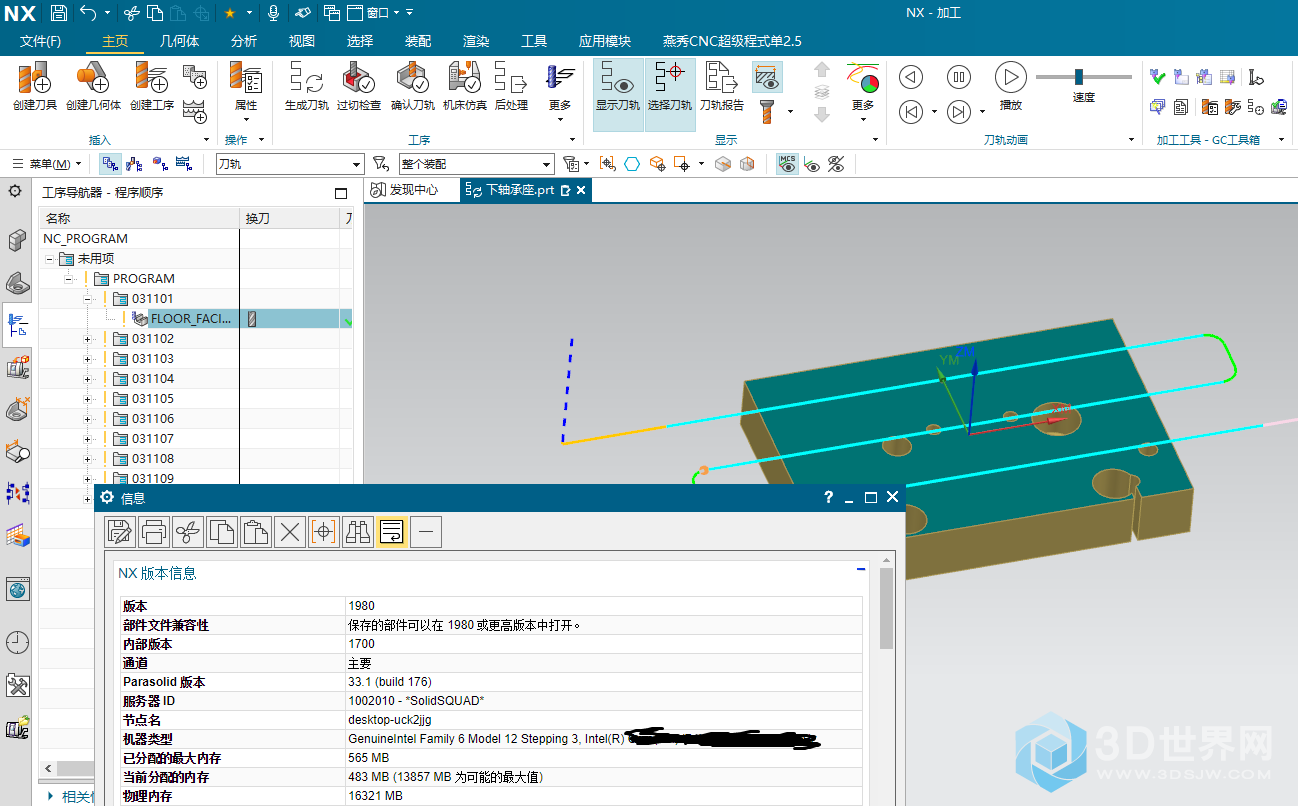This screenshot has height=806, width=1298.
Task: Open the 文件(F) menu
Action: 40,41
